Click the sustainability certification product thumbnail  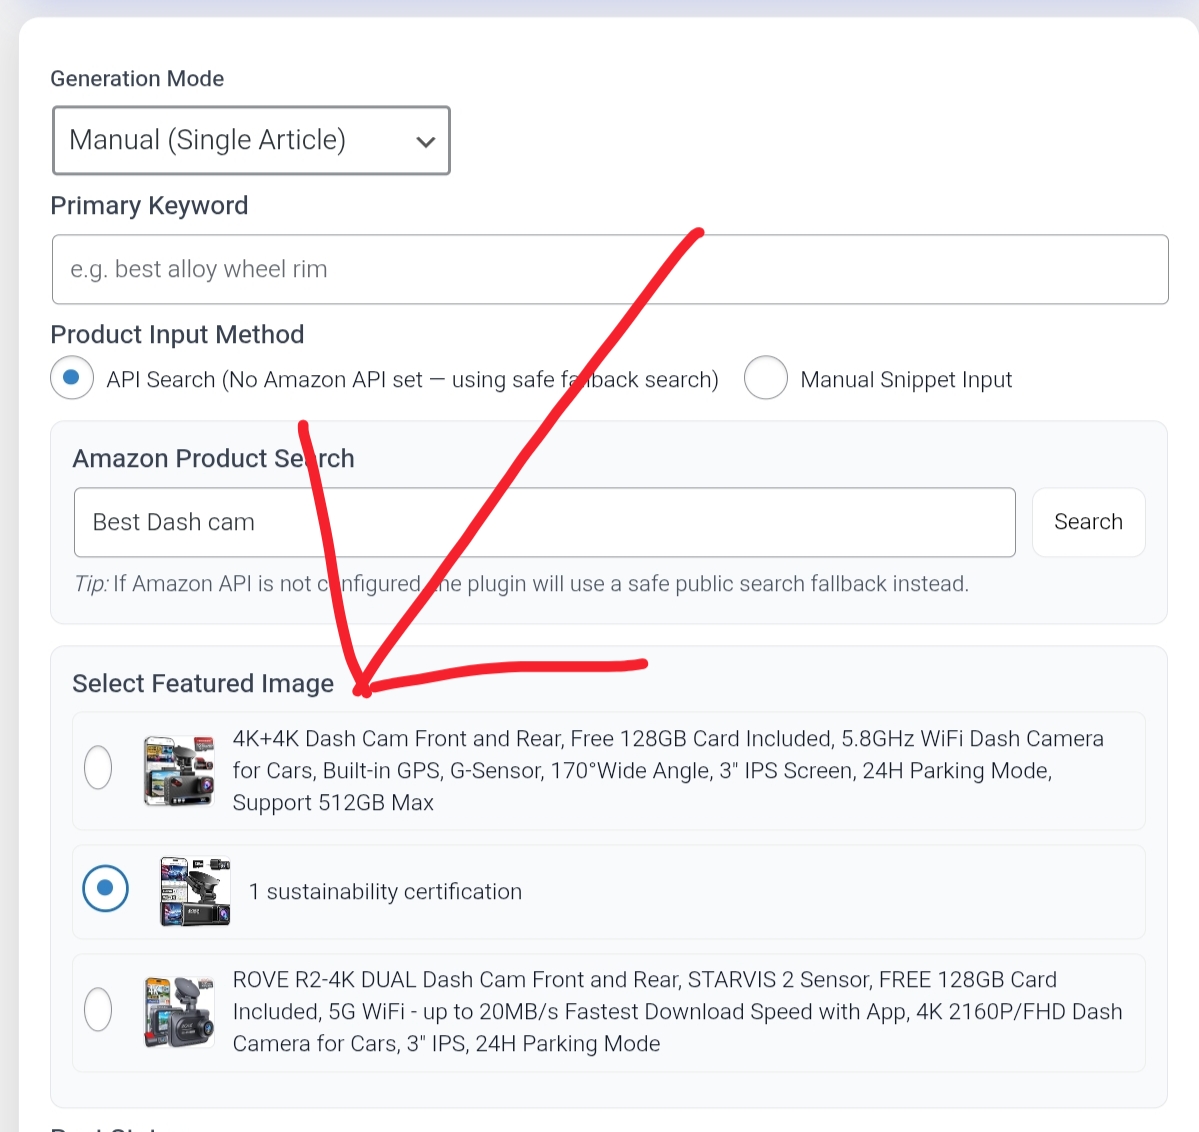coord(195,890)
